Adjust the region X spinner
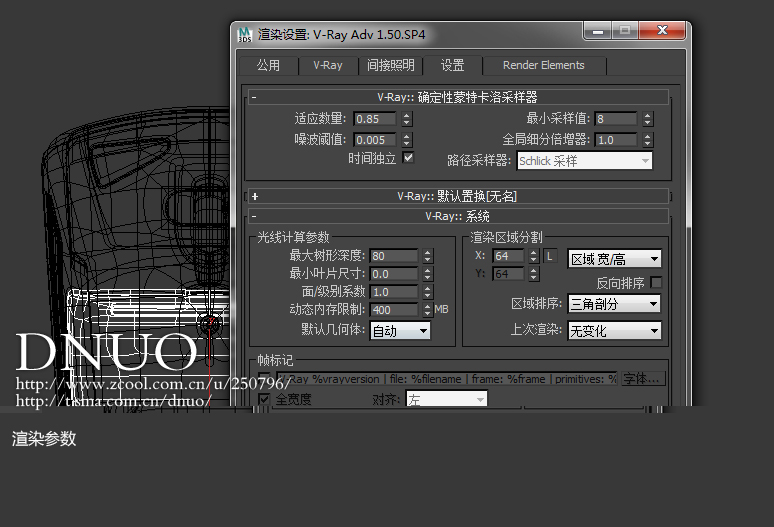The height and width of the screenshot is (527, 774). tap(534, 256)
